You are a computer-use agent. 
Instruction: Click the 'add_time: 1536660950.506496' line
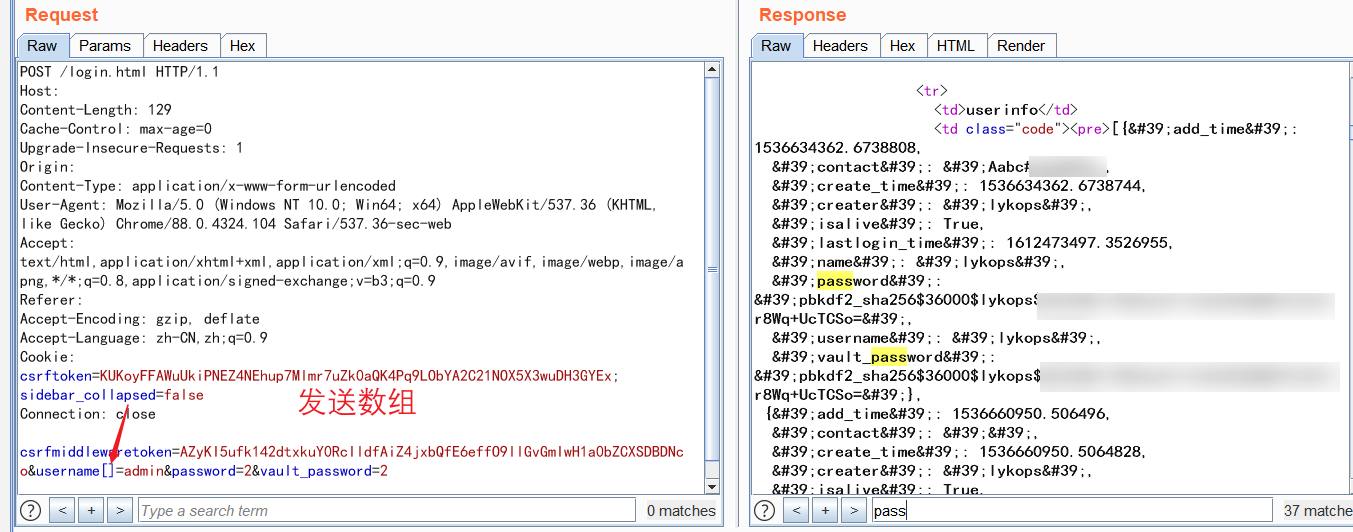tap(942, 414)
